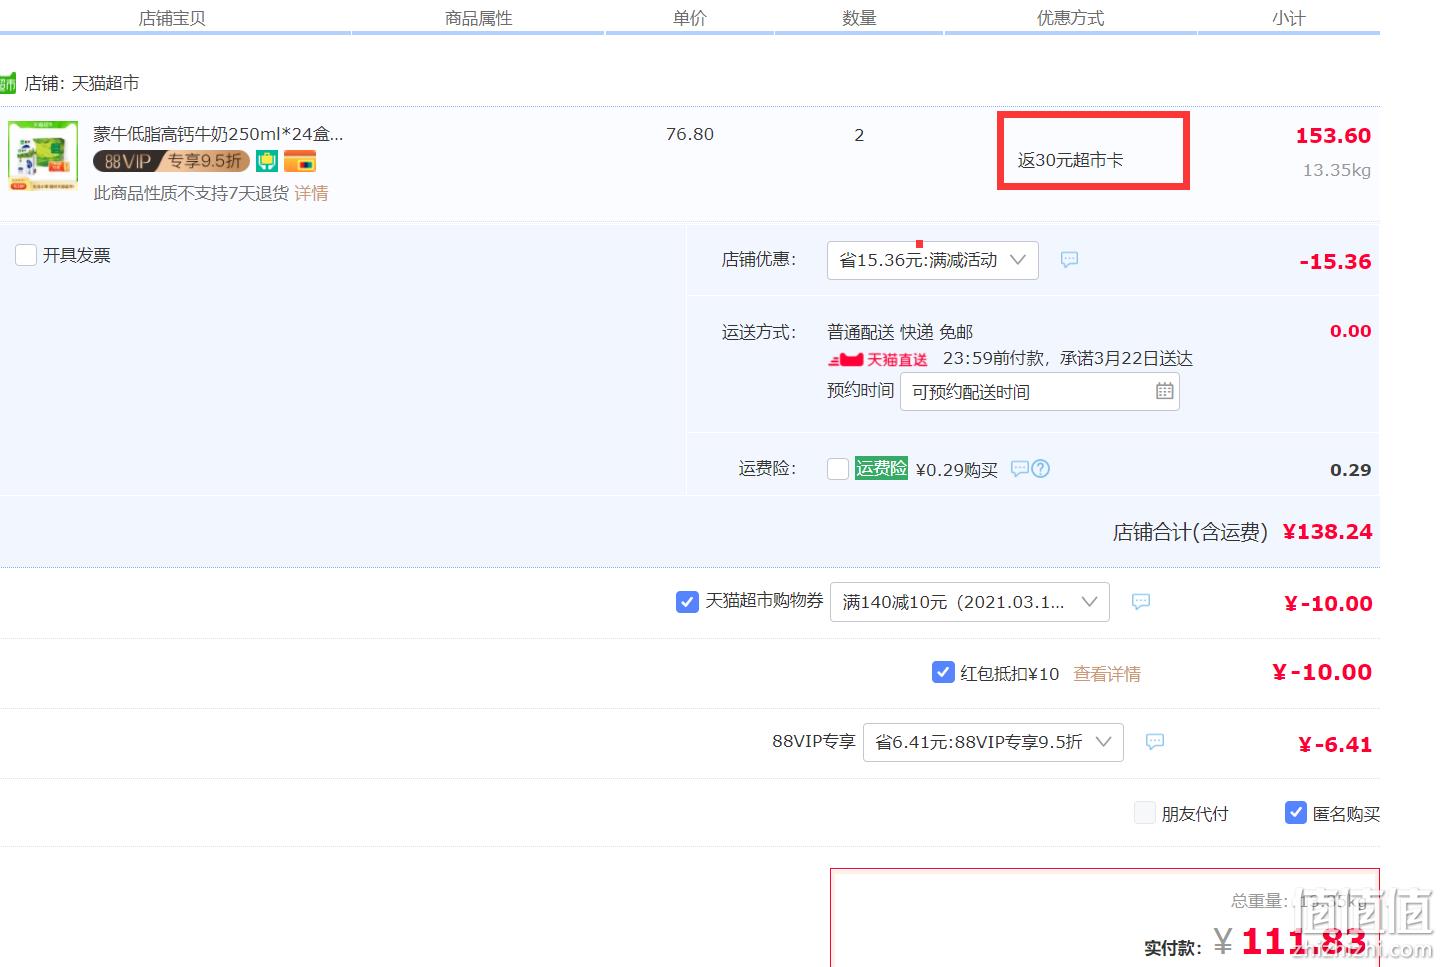1442x967 pixels.
Task: Click the weight 13.35kg
Action: [1337, 170]
